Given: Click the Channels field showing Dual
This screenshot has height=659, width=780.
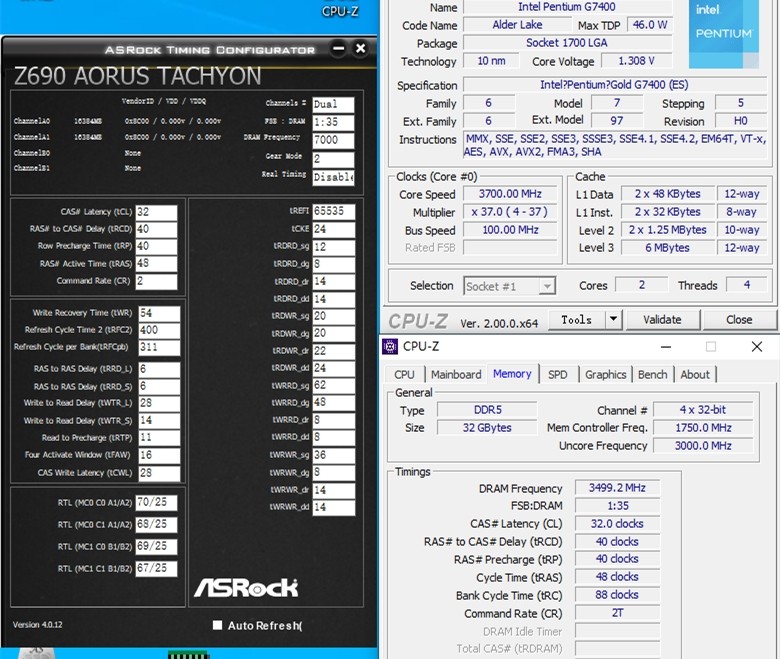Looking at the screenshot, I should pos(333,104).
